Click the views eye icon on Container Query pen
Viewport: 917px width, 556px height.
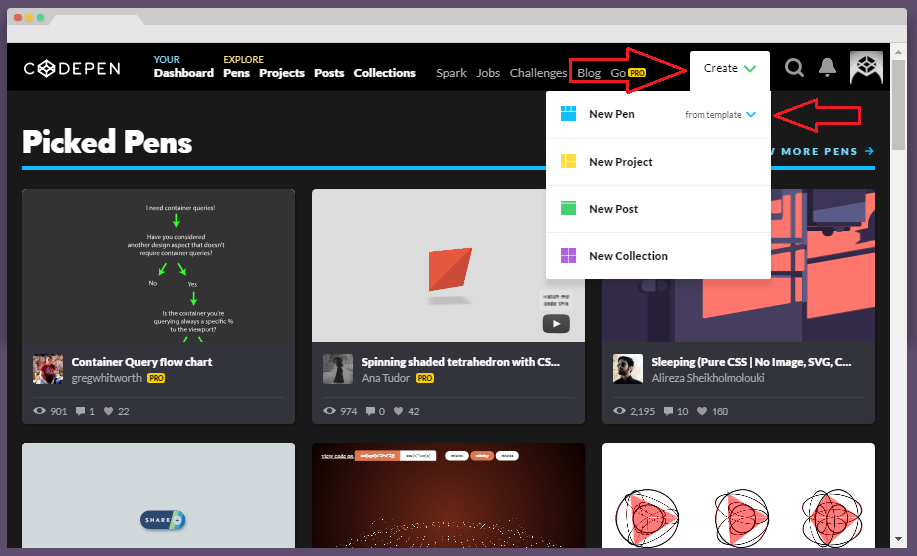pyautogui.click(x=39, y=411)
